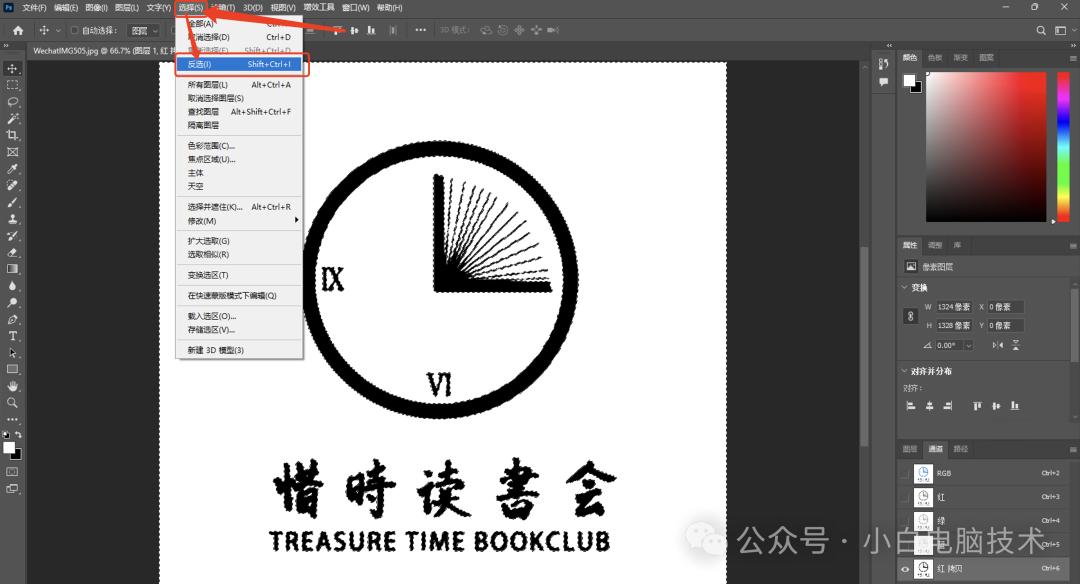
Task: Toggle the width-height link icon
Action: 911,316
